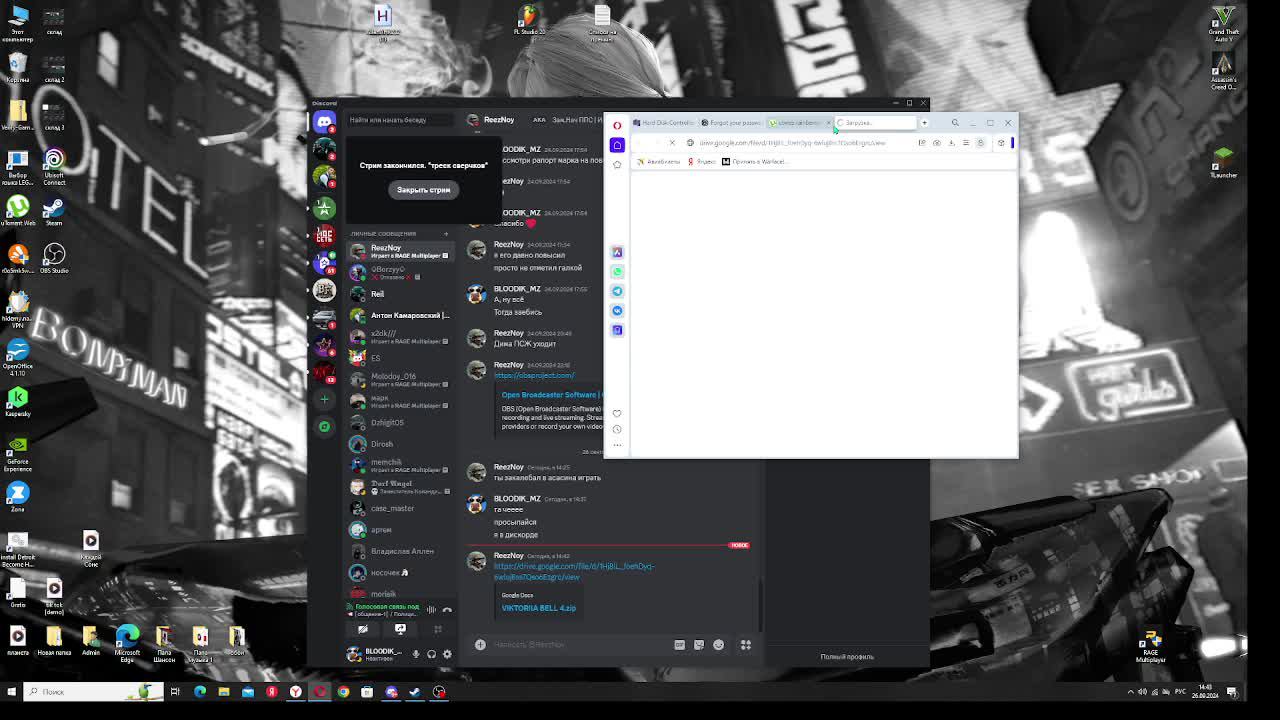Open Windows Task View button
This screenshot has height=720, width=1280.
[x=175, y=692]
